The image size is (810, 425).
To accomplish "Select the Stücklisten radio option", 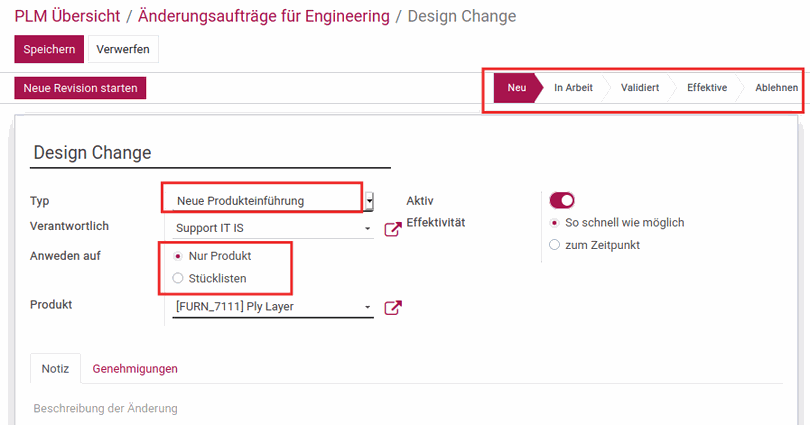I will [x=178, y=278].
